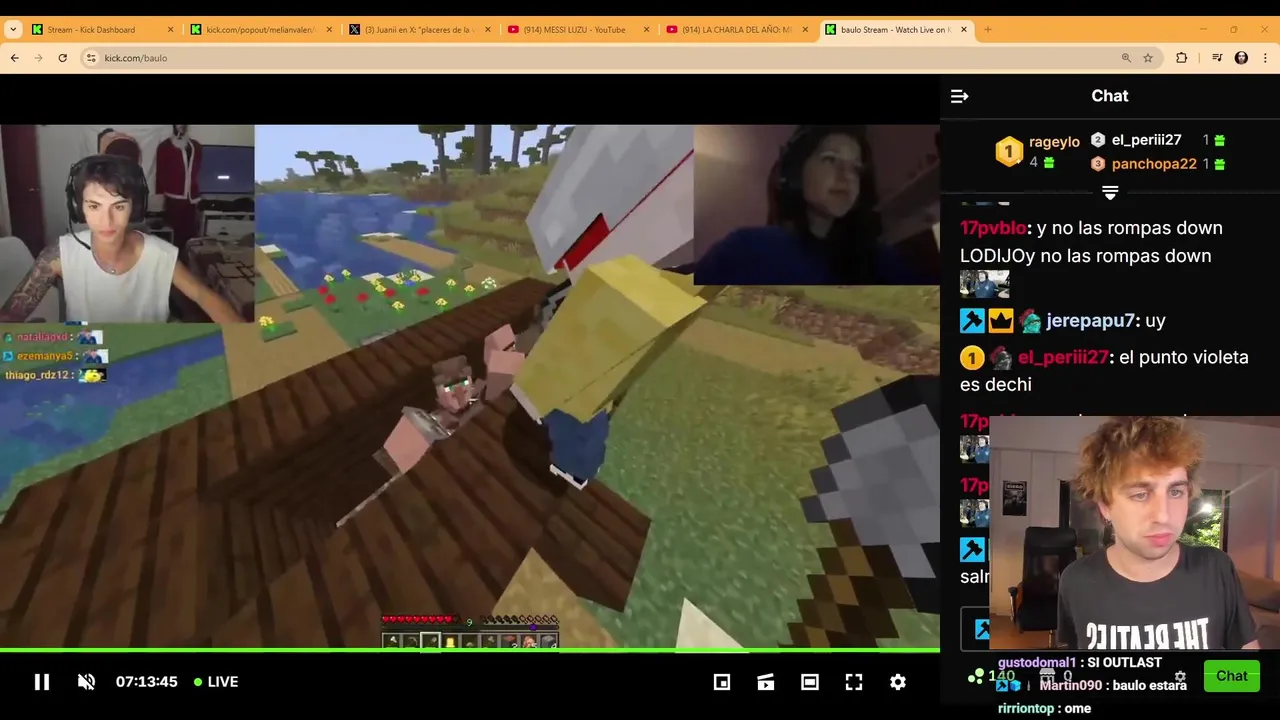Open browser three-dot menu
Image resolution: width=1280 pixels, height=720 pixels.
[x=1265, y=58]
